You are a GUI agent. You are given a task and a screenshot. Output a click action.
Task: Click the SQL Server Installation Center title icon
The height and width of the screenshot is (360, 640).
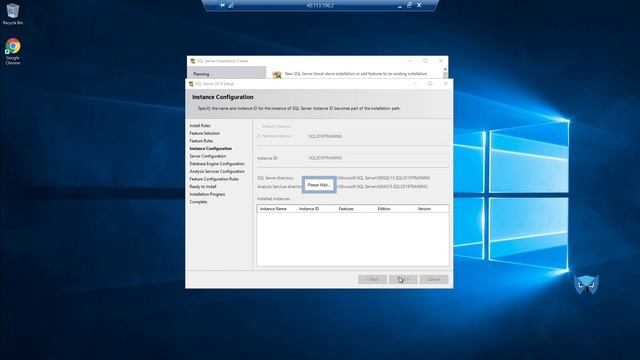pos(192,61)
